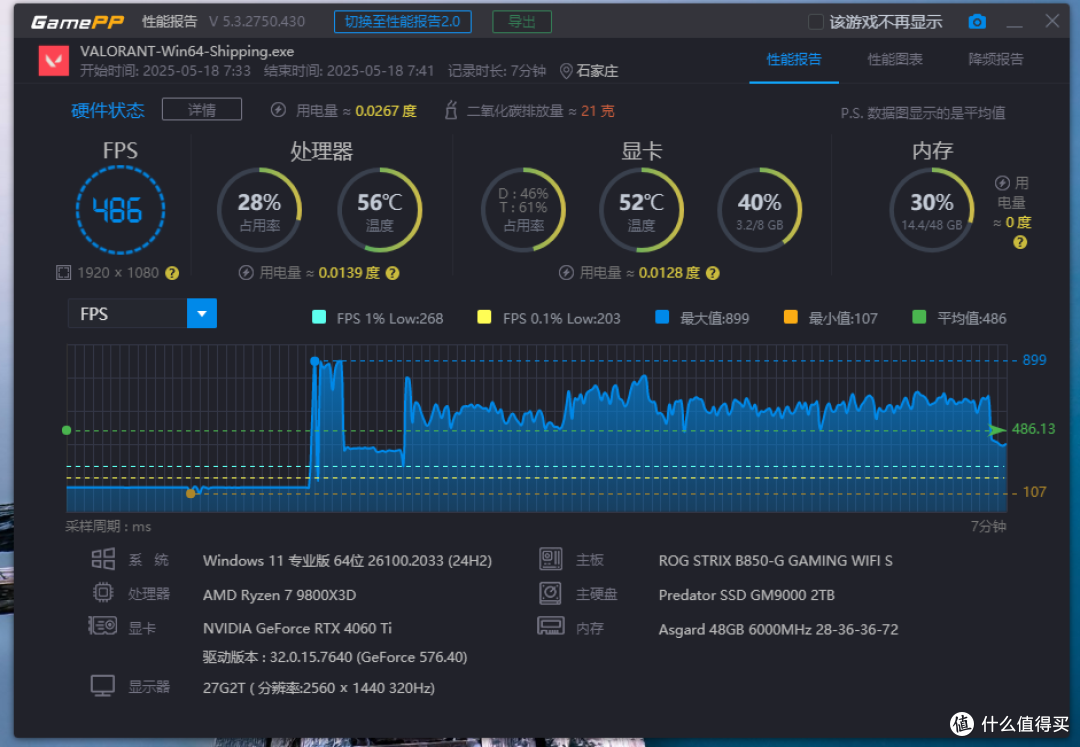1080x747 pixels.
Task: Click the power icon beside GPU 用电量
Action: 566,273
